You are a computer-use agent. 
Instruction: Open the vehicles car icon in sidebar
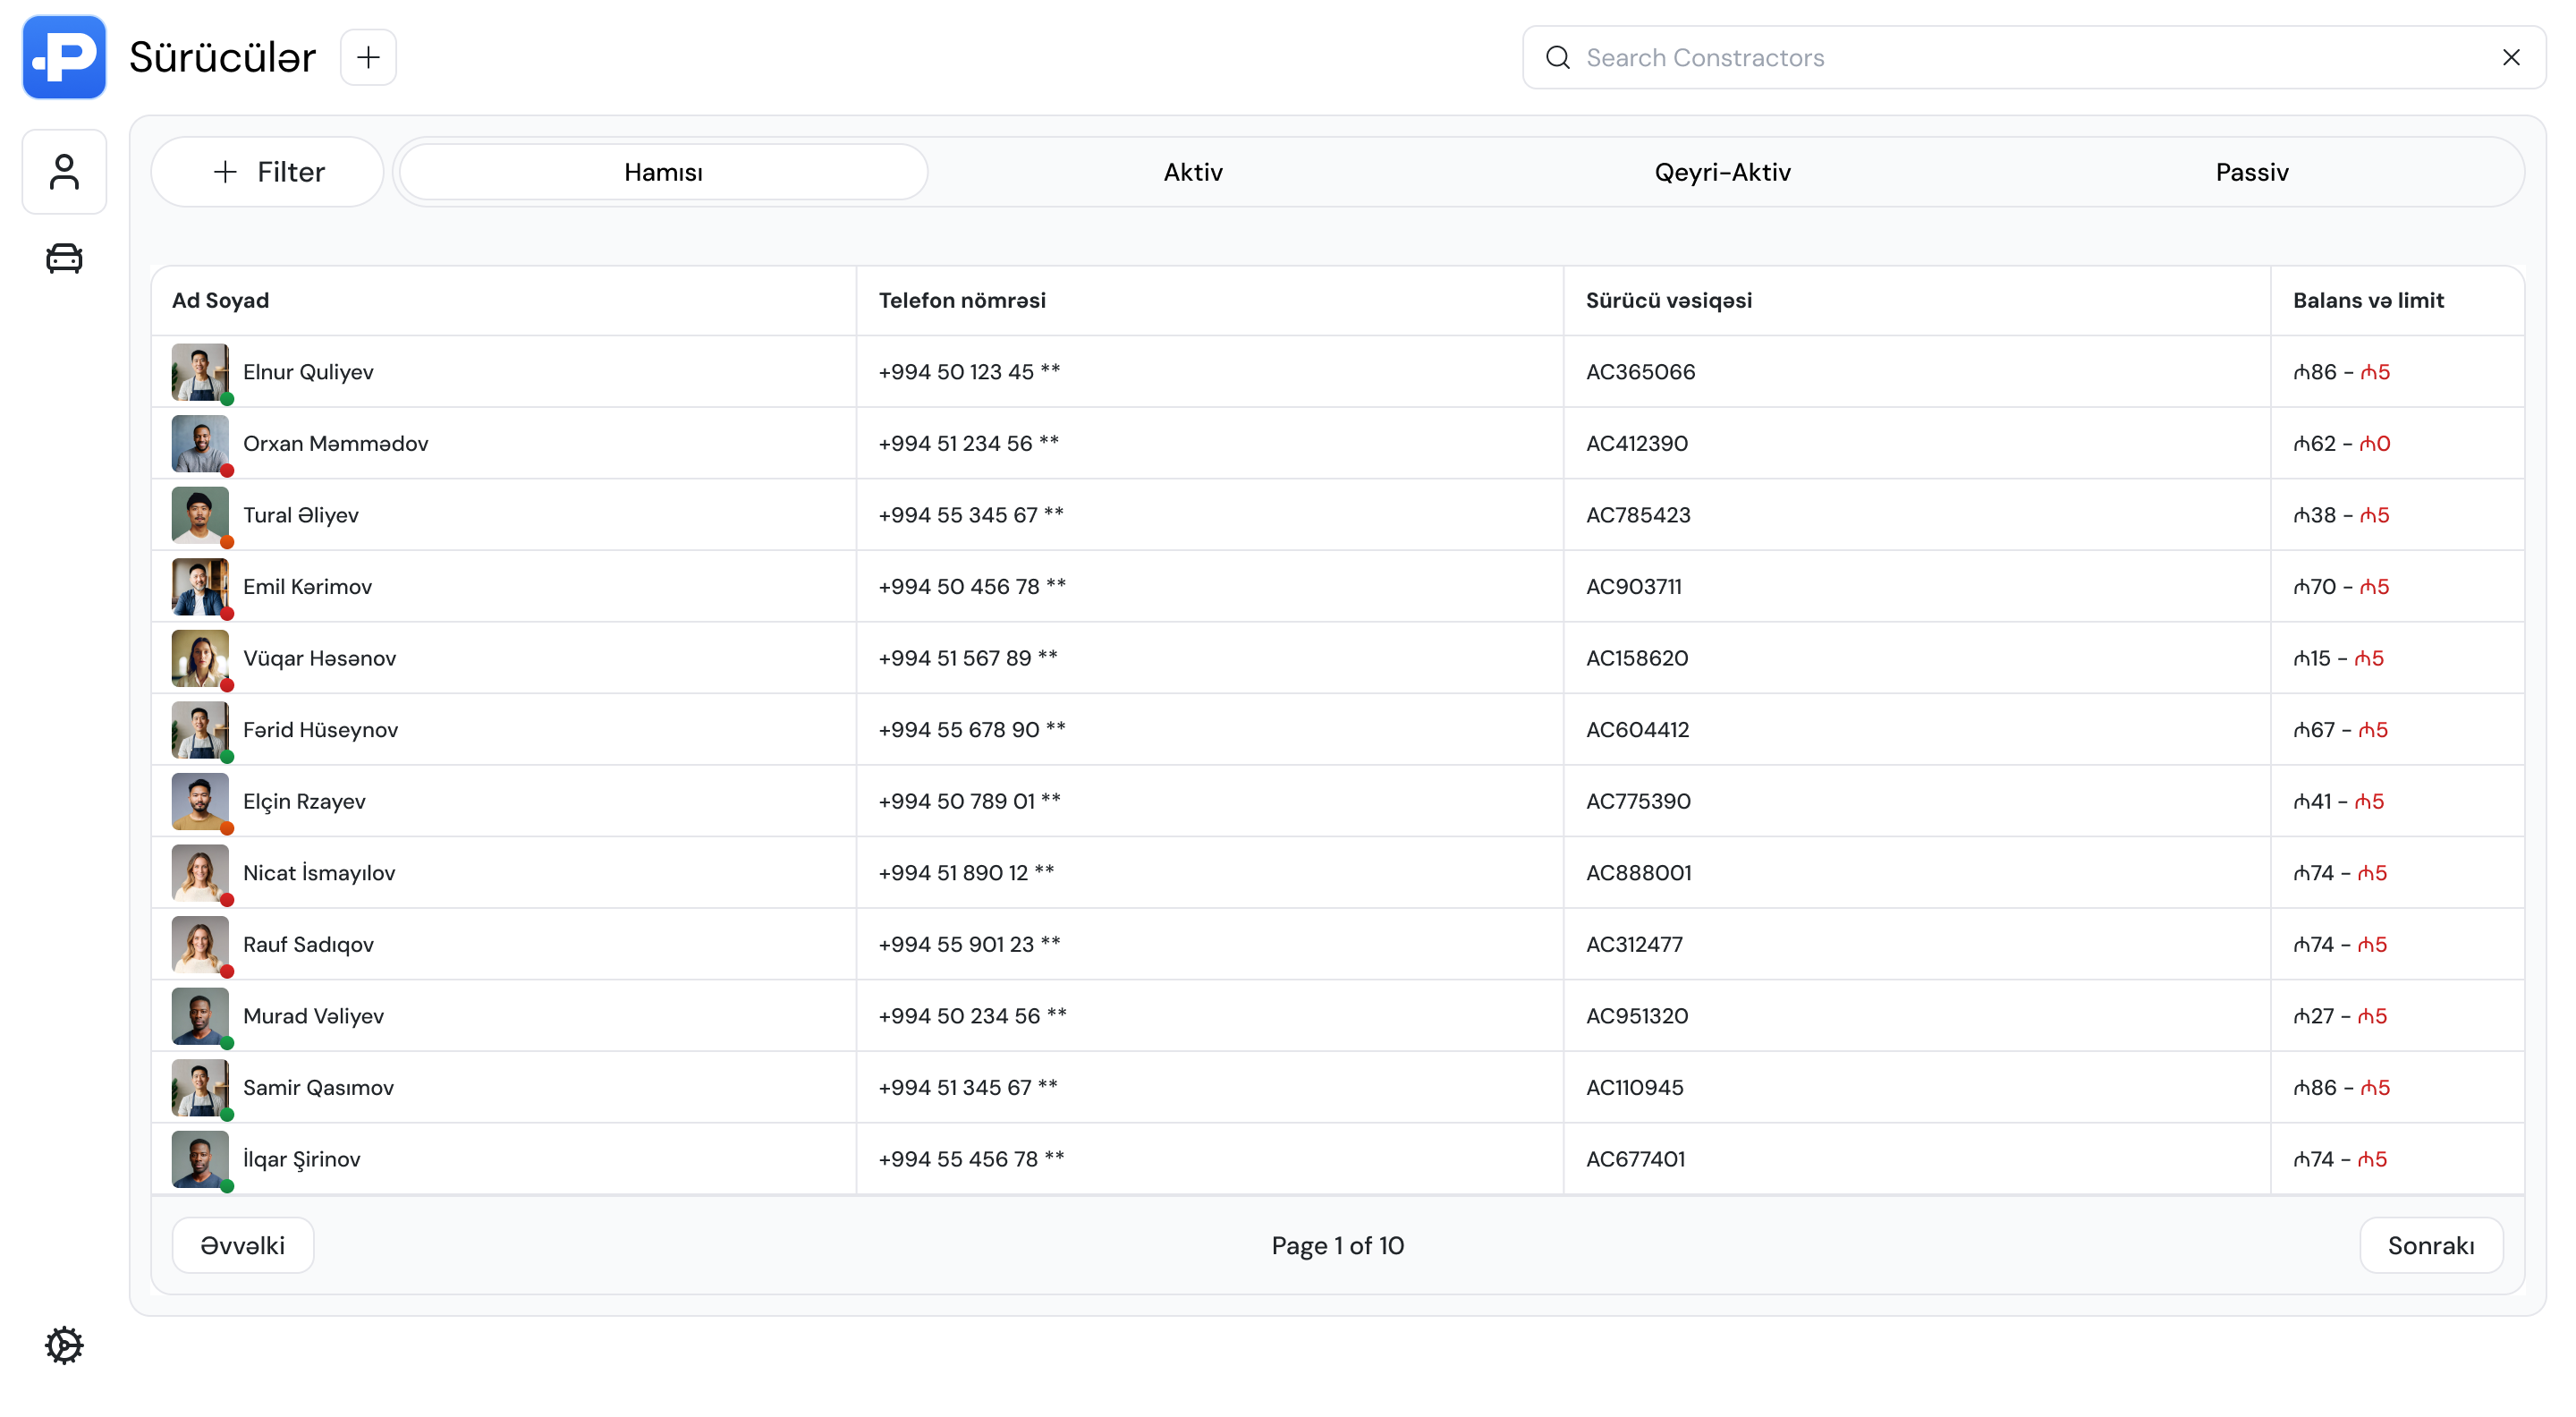64,258
